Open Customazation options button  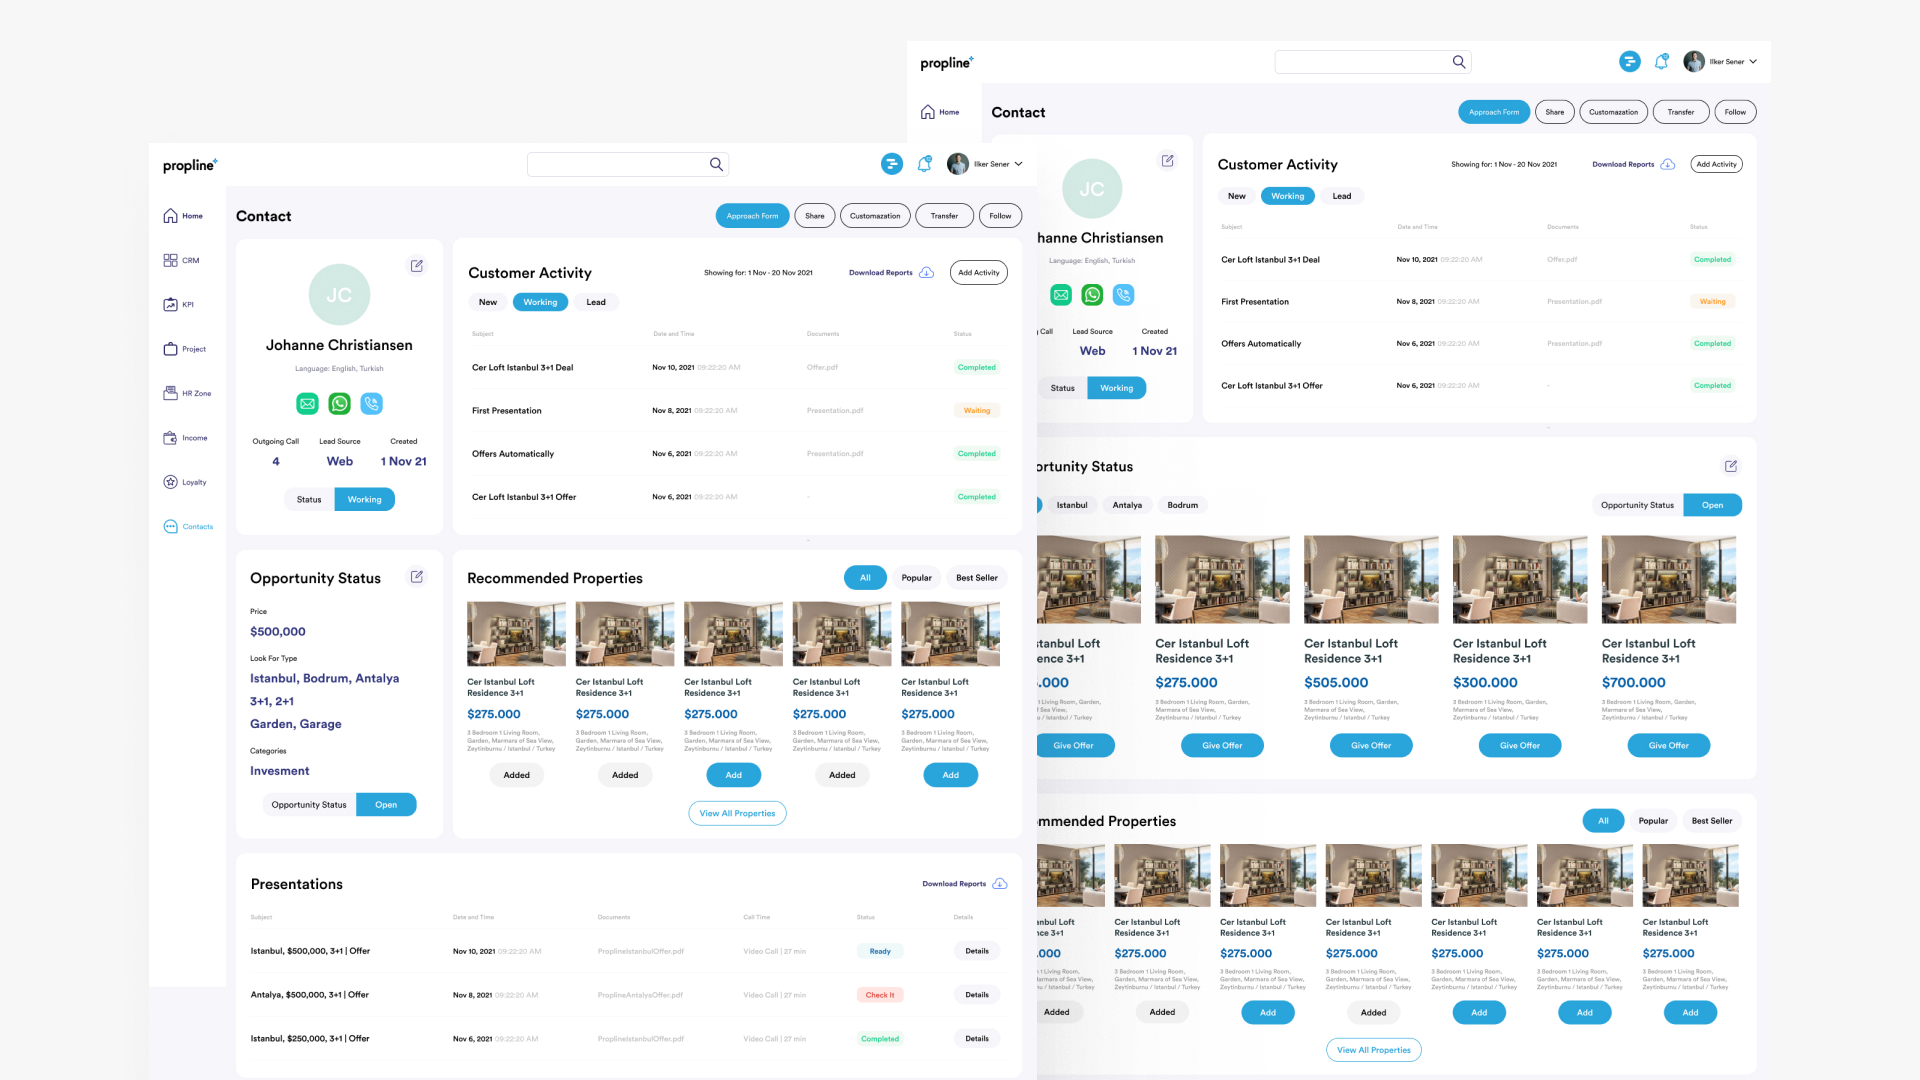point(875,216)
